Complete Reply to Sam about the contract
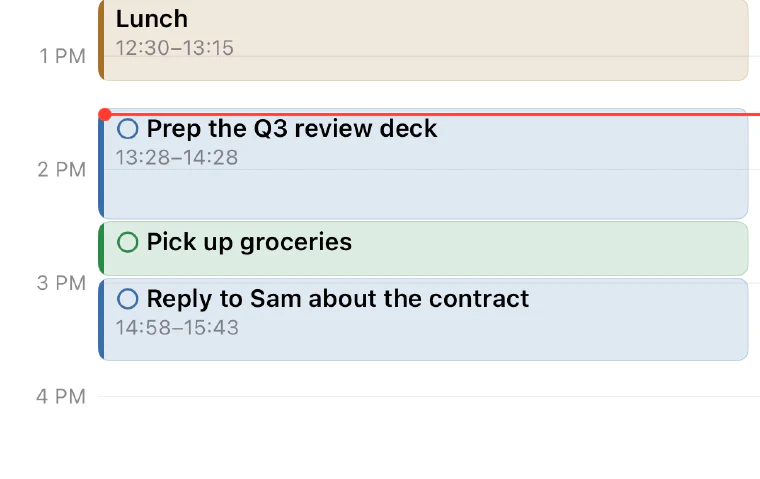Viewport: 760px width, 479px height. pyautogui.click(x=128, y=299)
